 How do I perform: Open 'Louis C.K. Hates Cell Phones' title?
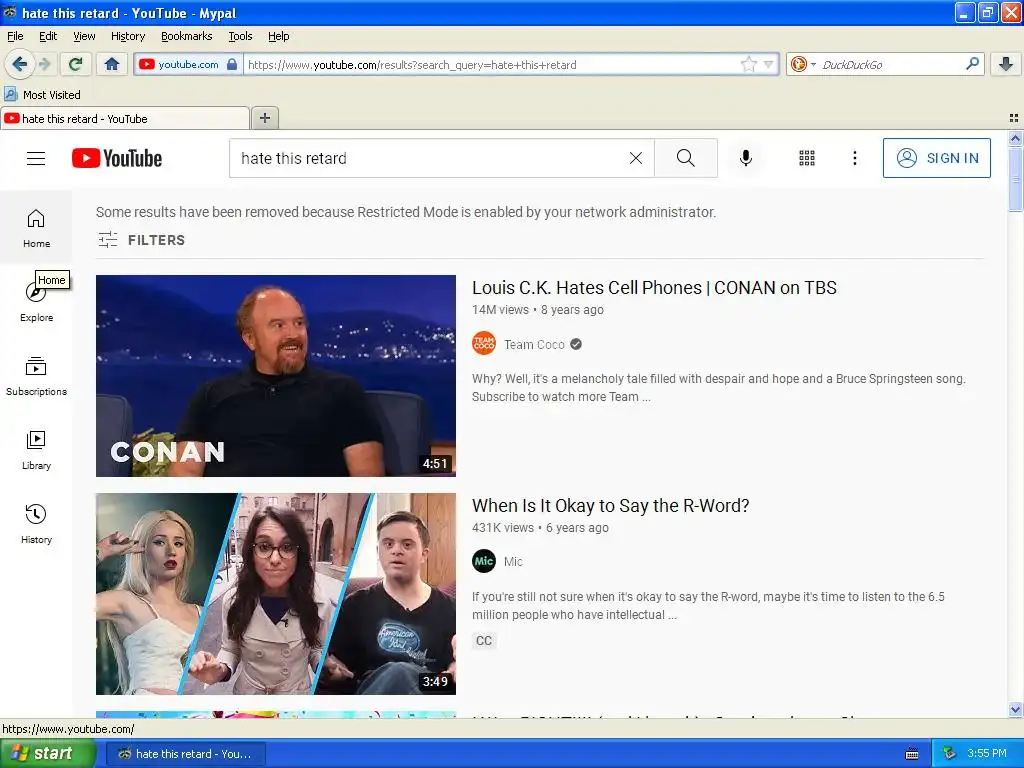[x=654, y=287]
